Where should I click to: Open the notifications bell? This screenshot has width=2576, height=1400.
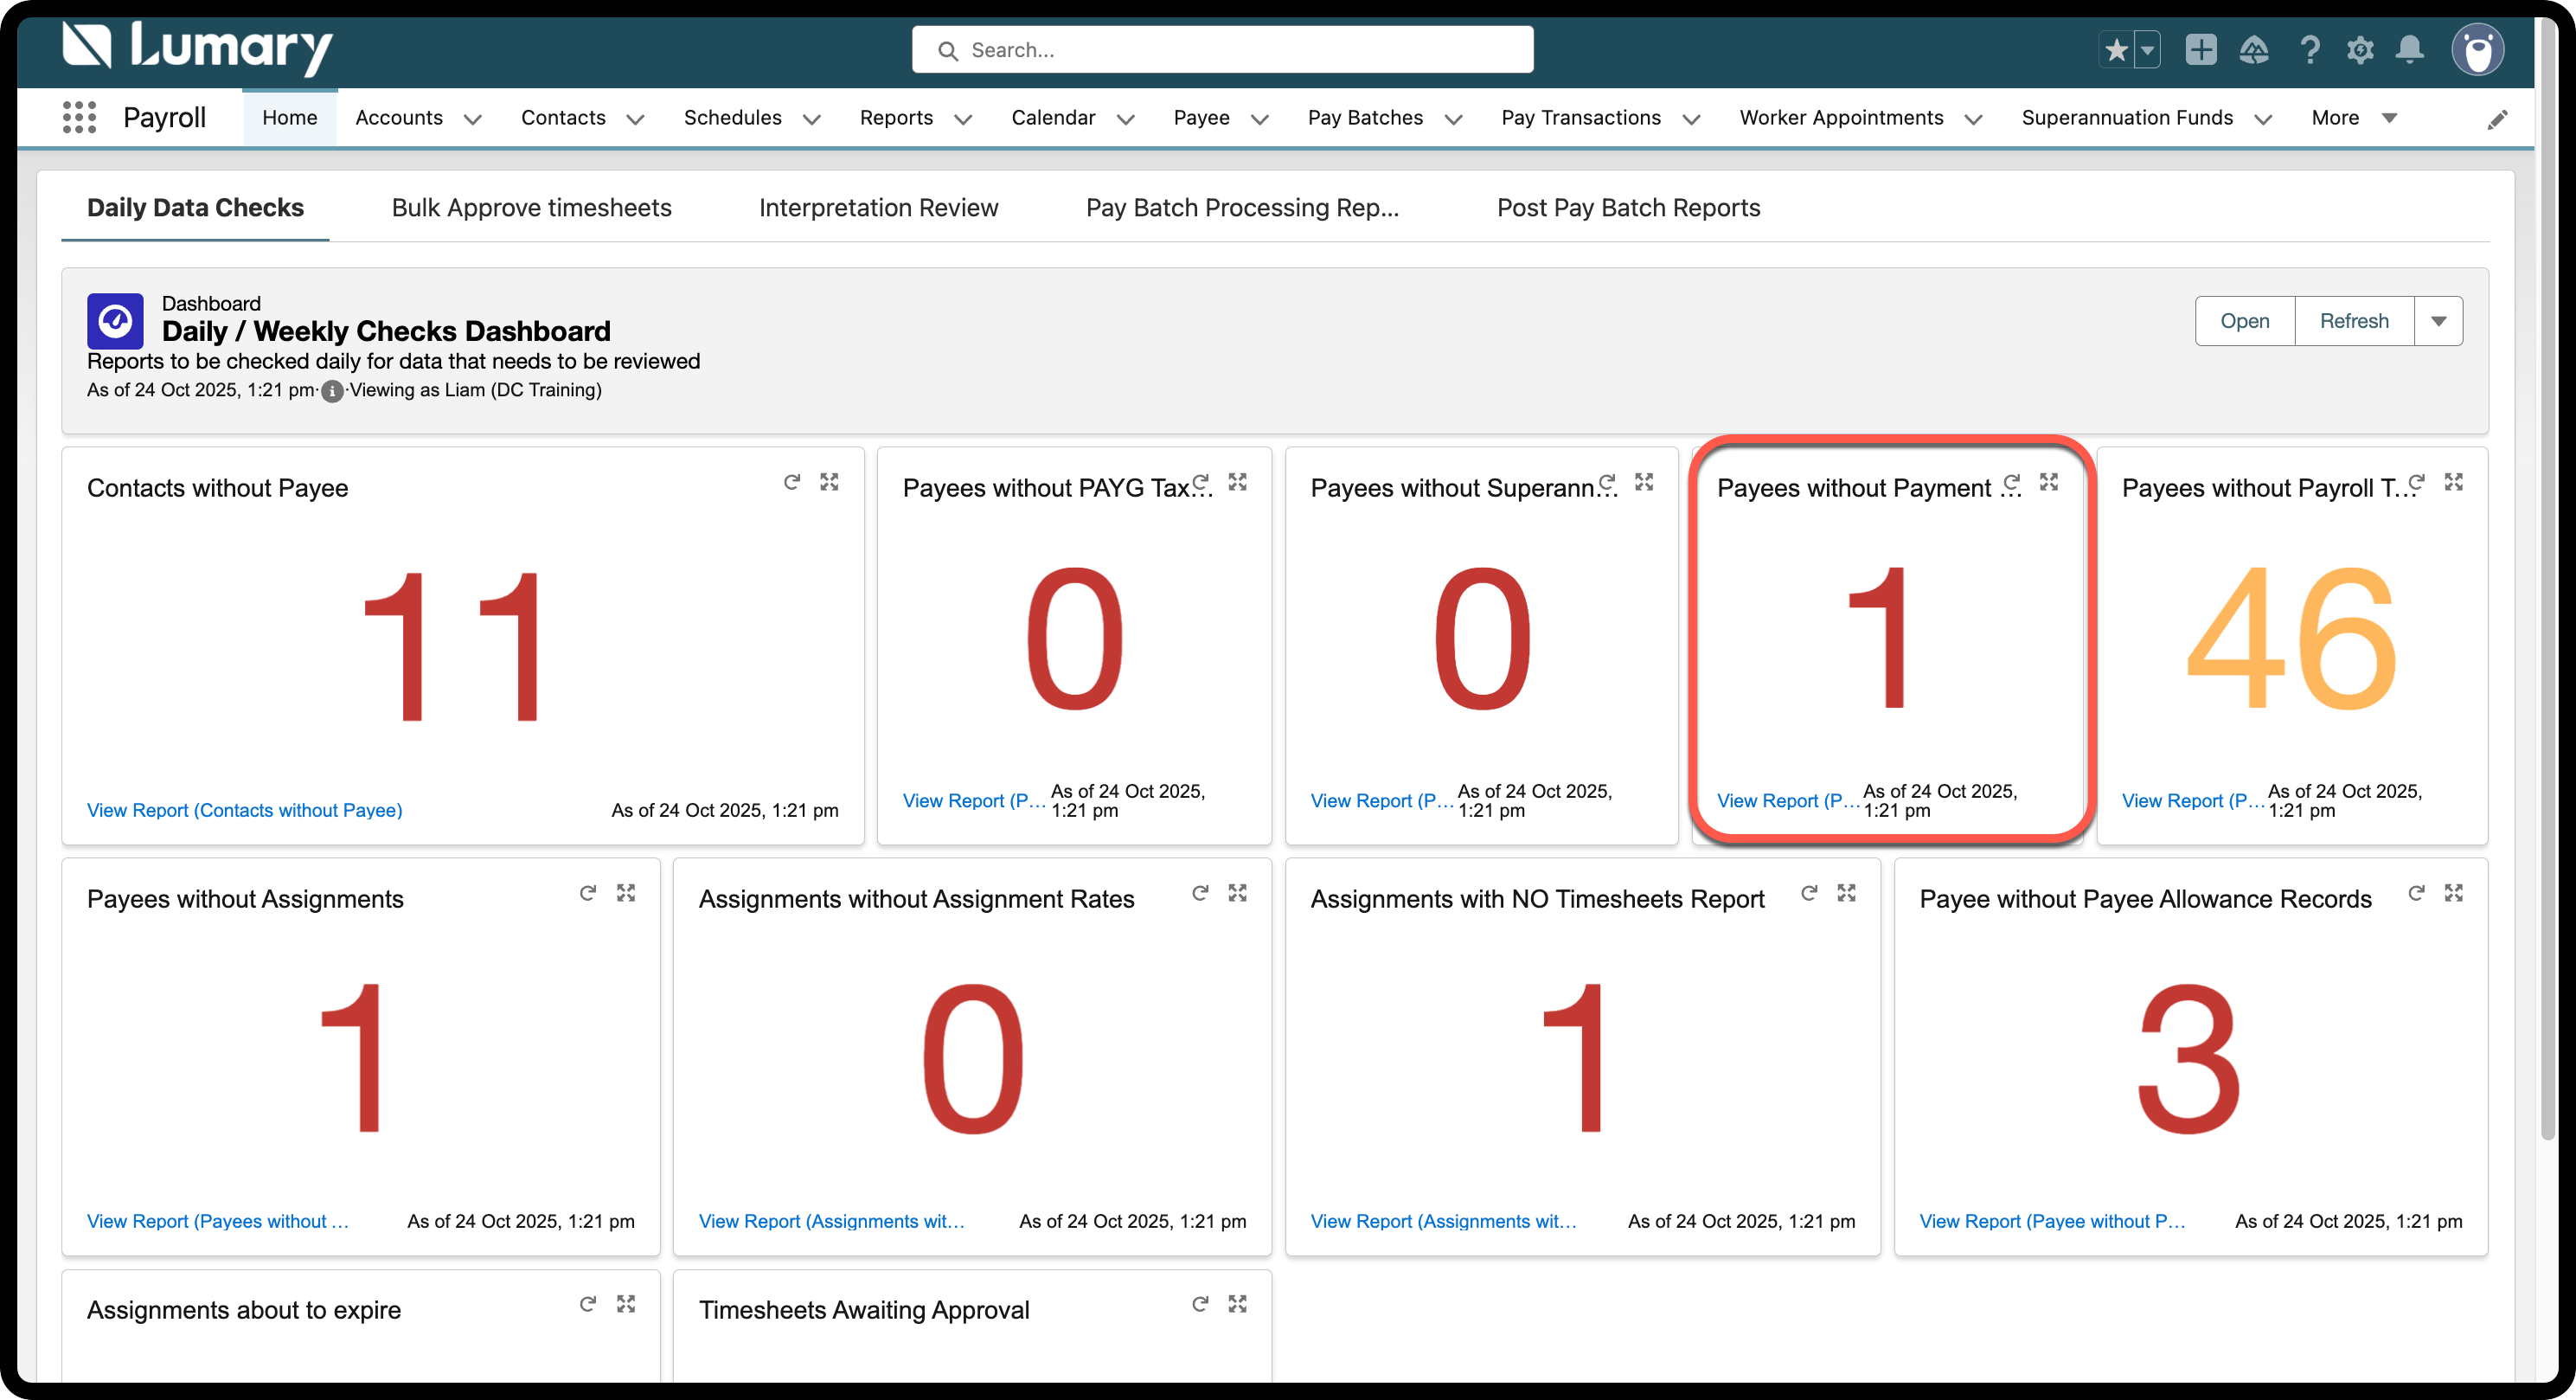click(2410, 50)
